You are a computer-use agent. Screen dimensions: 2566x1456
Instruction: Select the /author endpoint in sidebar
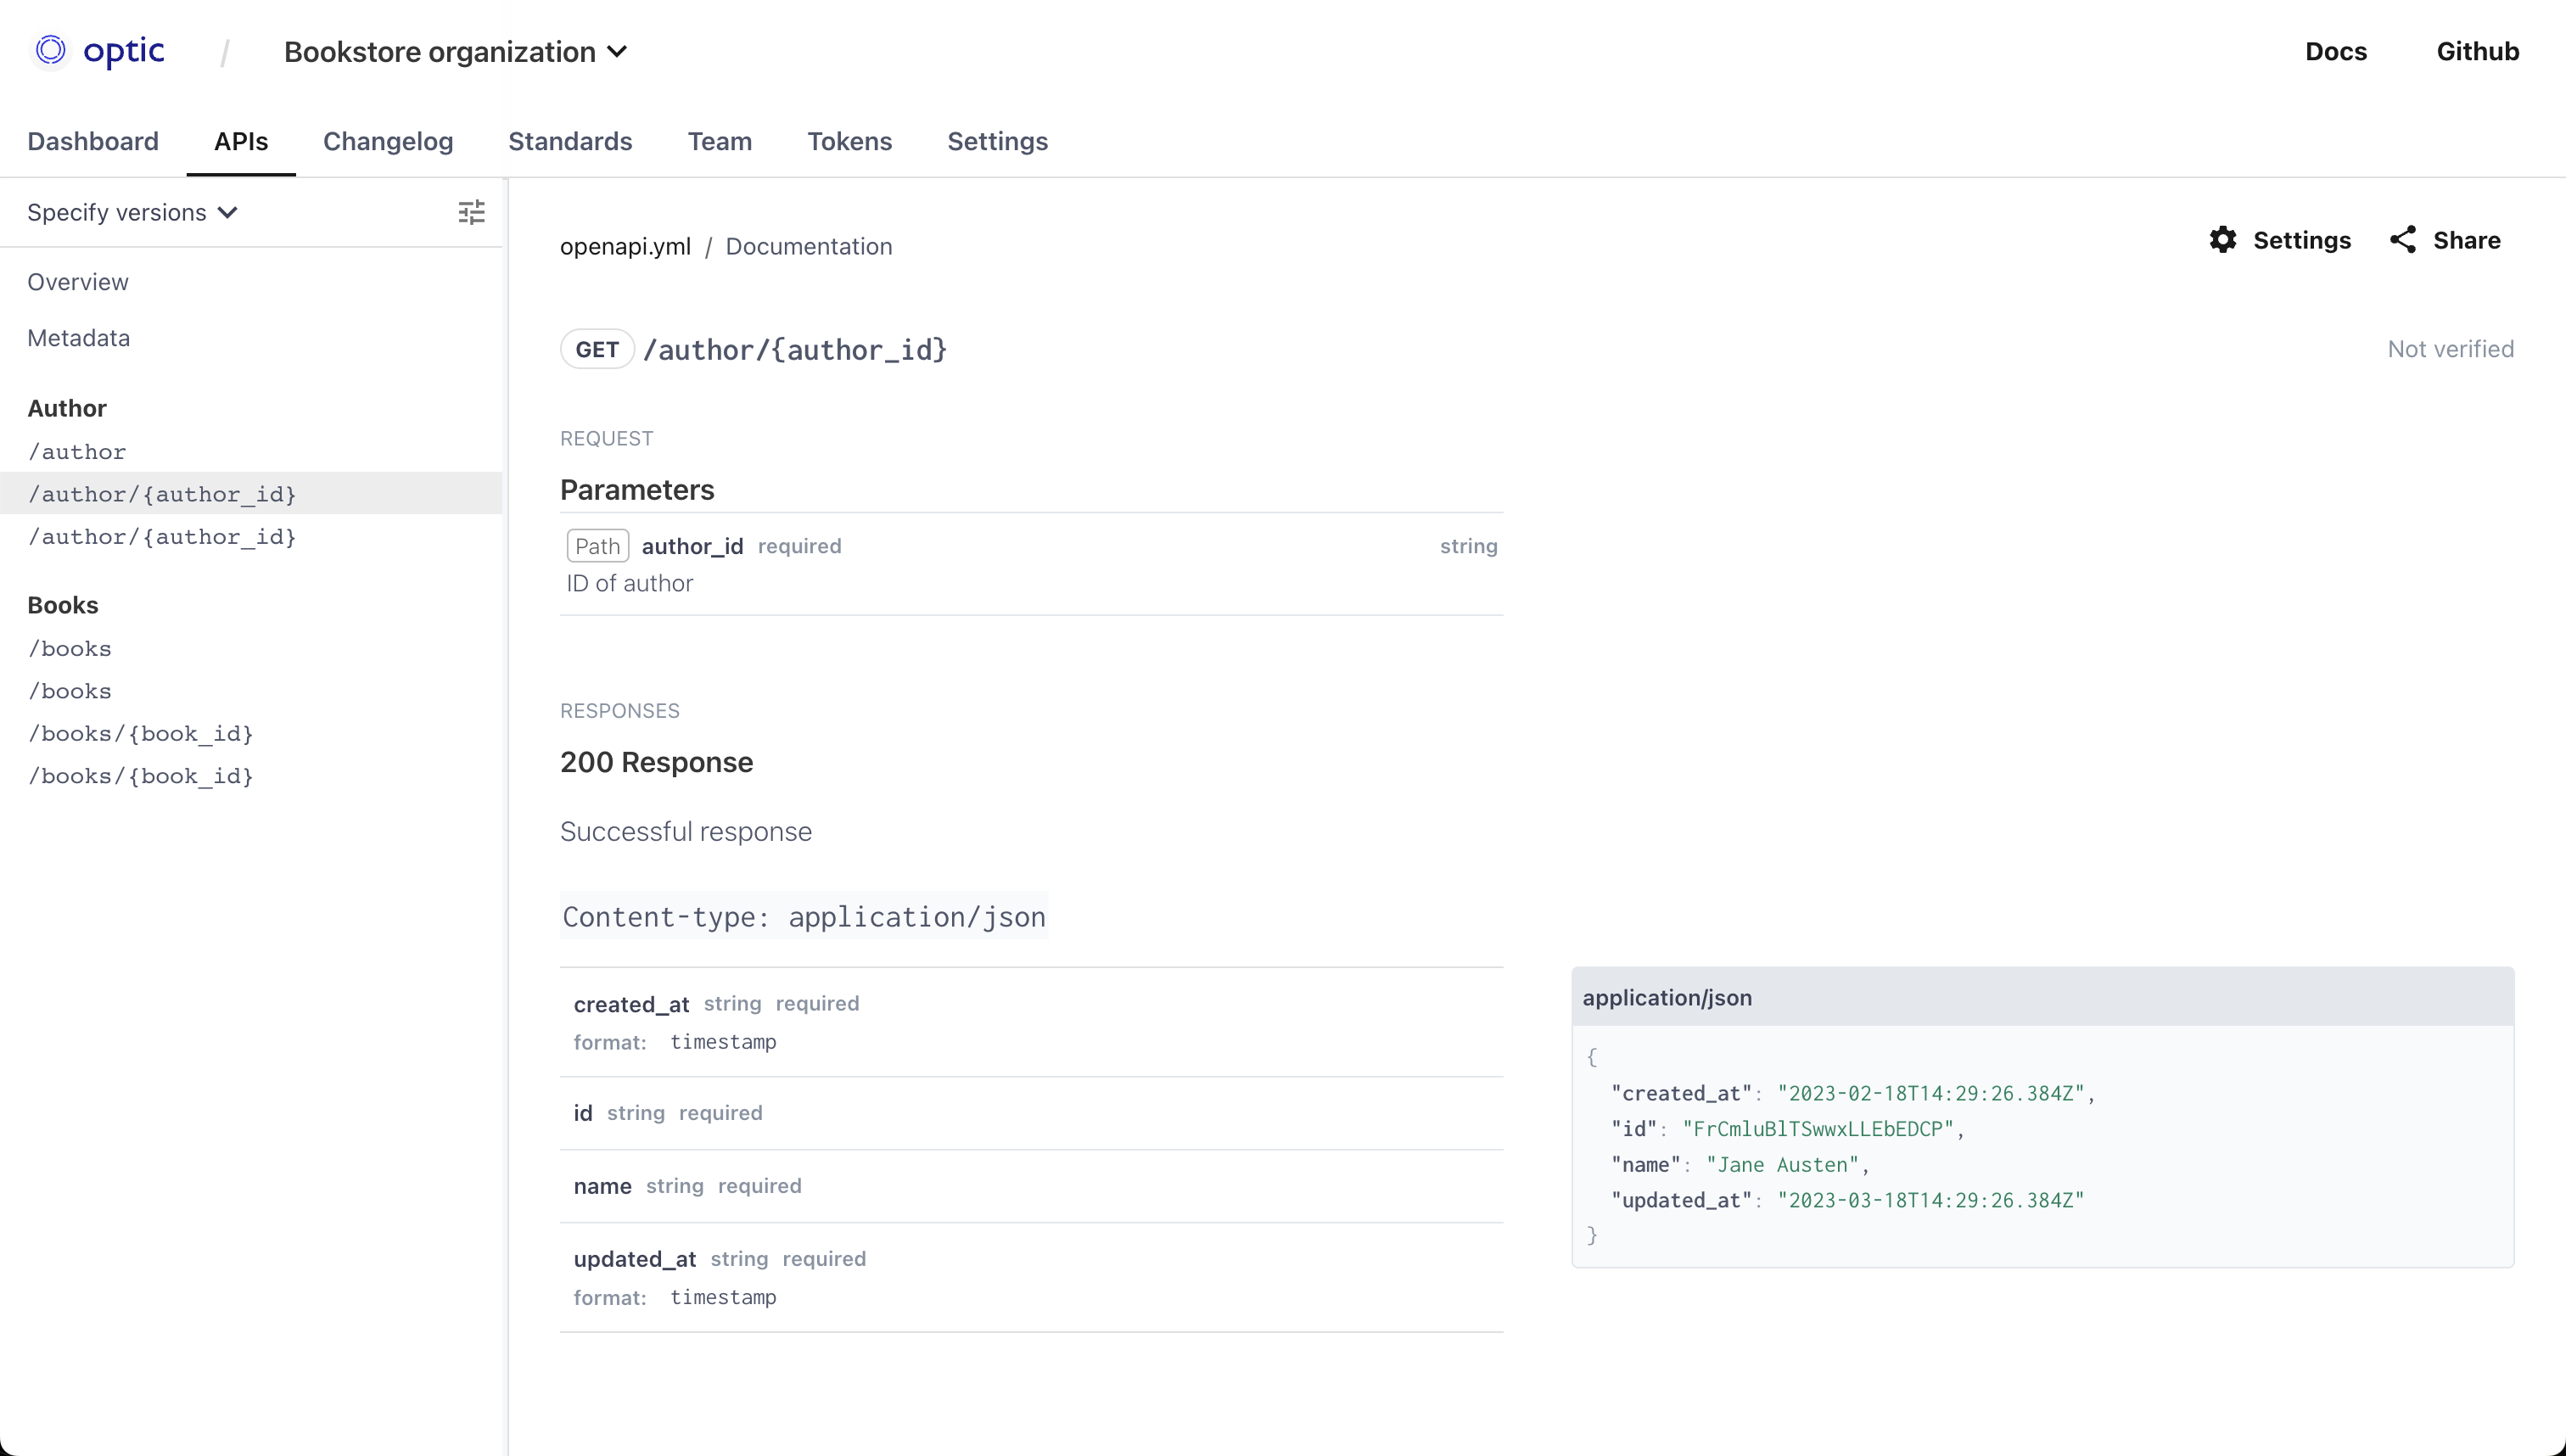(77, 452)
